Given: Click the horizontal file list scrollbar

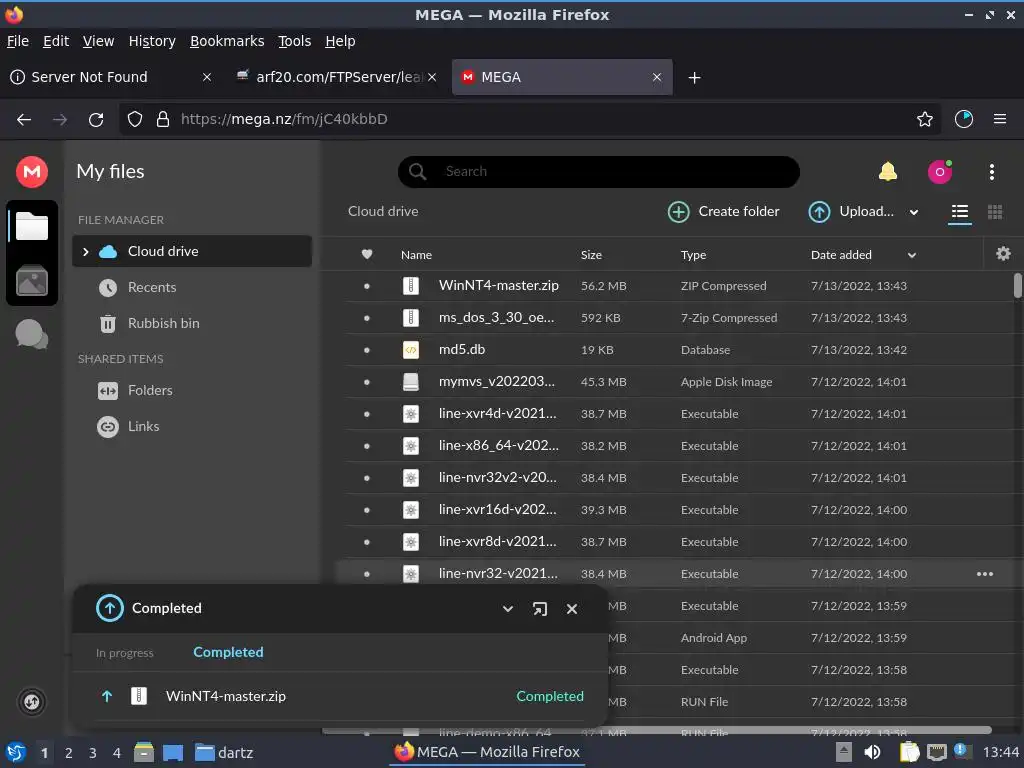Looking at the screenshot, I should tap(656, 729).
